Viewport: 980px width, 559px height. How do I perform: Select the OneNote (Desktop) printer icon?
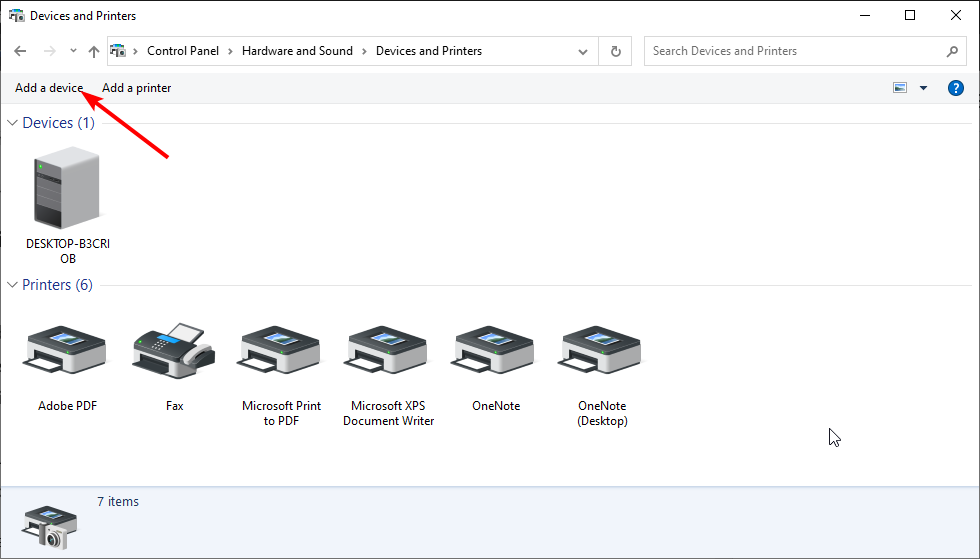[x=599, y=350]
